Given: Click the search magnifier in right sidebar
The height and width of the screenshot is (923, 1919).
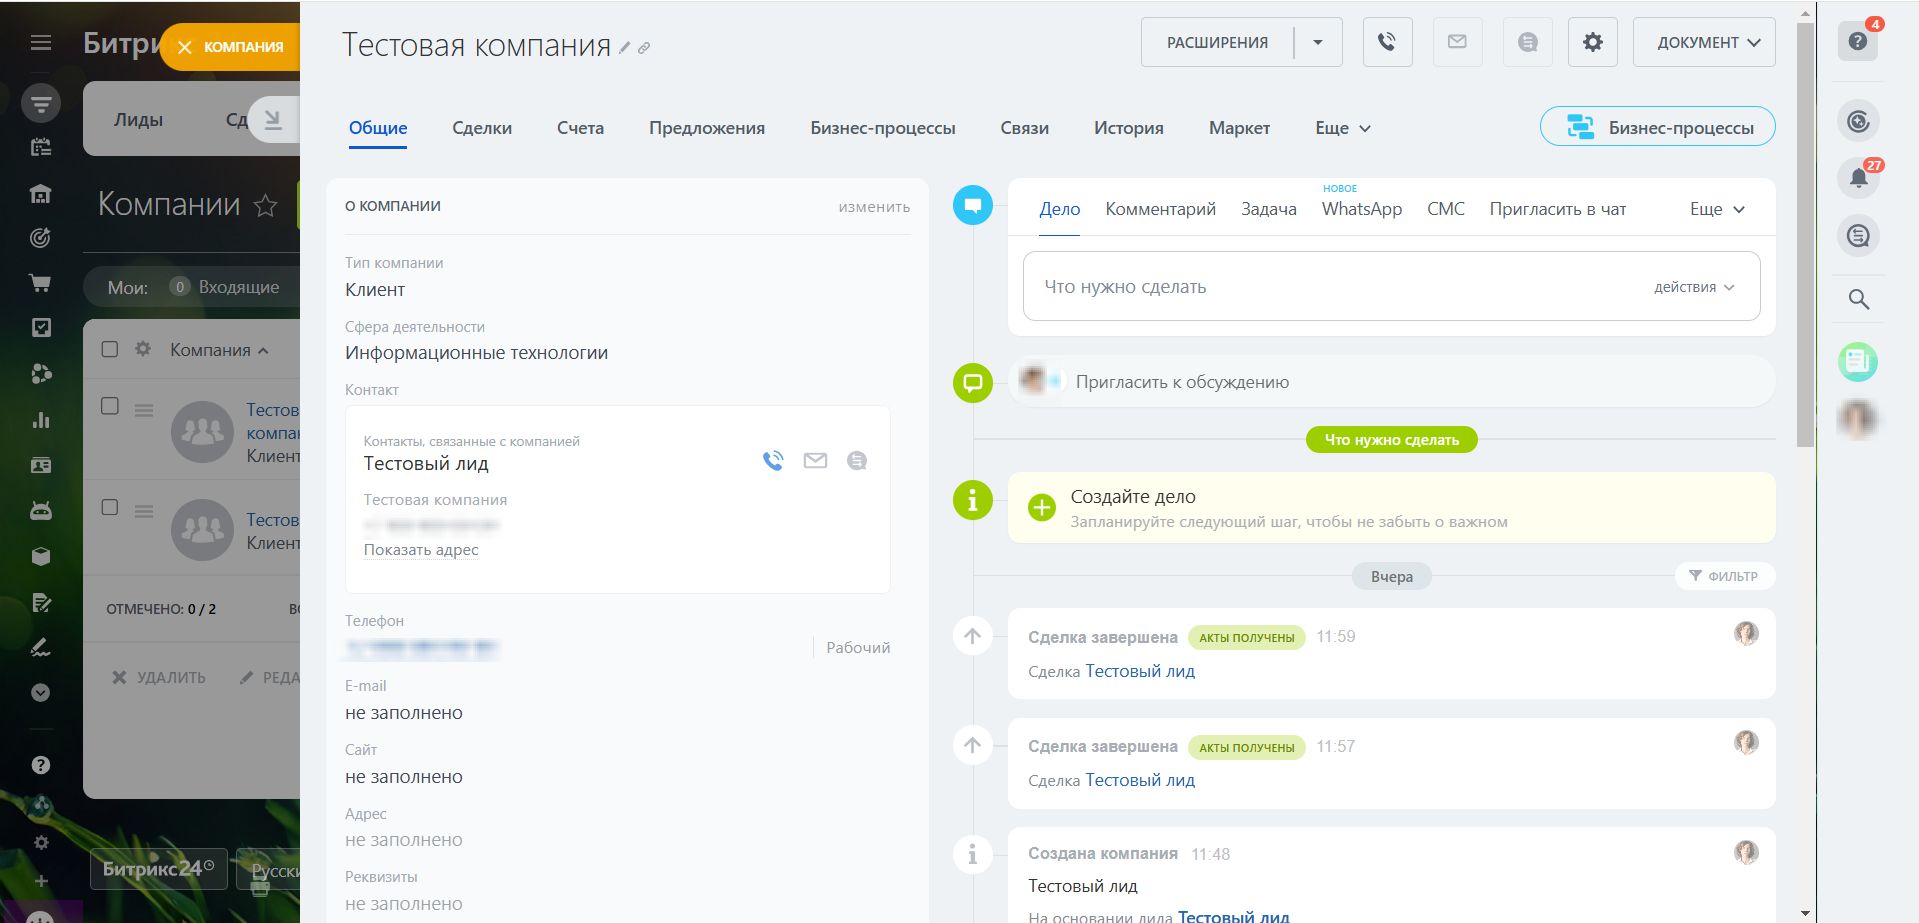Looking at the screenshot, I should tap(1858, 299).
